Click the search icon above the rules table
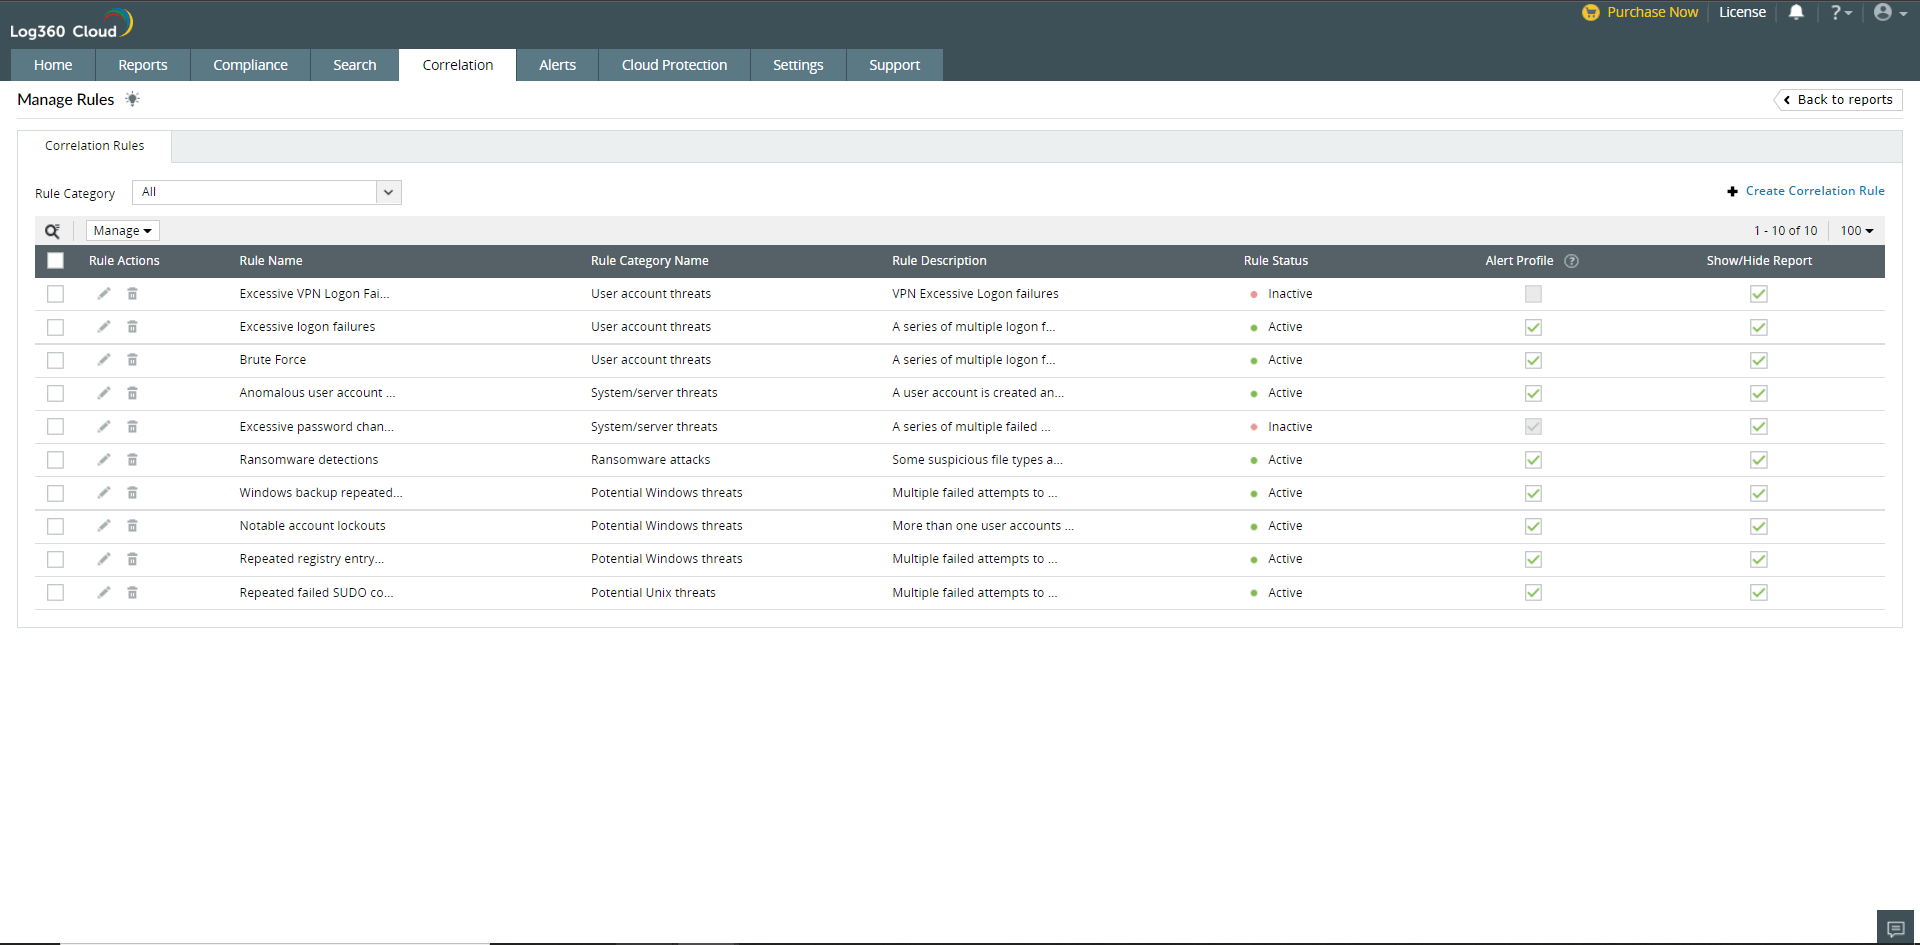The height and width of the screenshot is (945, 1920). click(x=52, y=231)
